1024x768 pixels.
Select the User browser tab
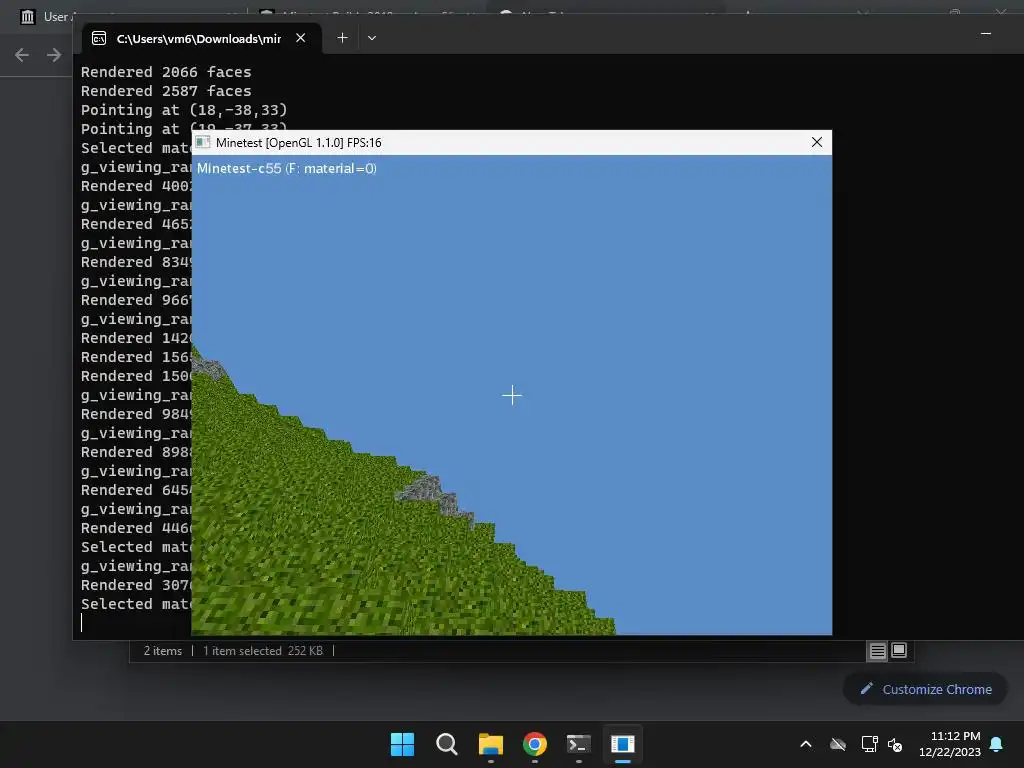click(47, 16)
